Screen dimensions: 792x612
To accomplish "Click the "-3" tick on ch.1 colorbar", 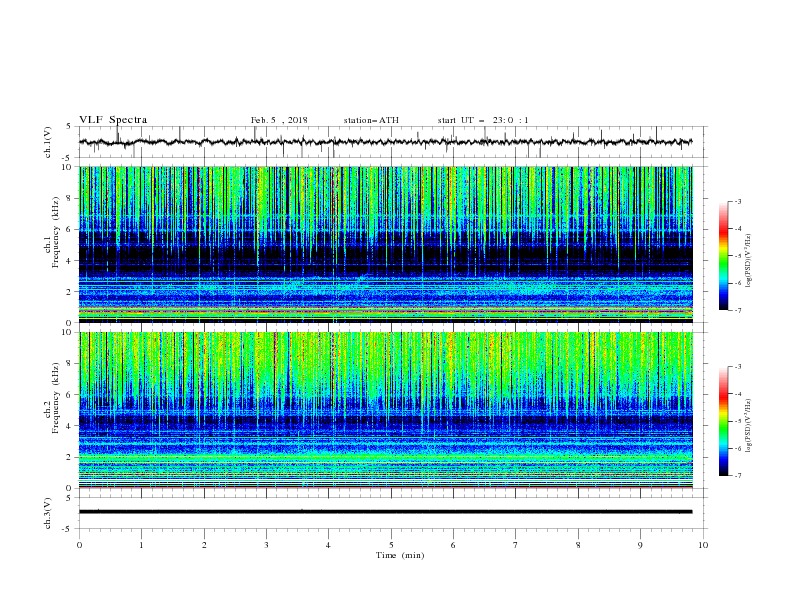I will (x=737, y=201).
